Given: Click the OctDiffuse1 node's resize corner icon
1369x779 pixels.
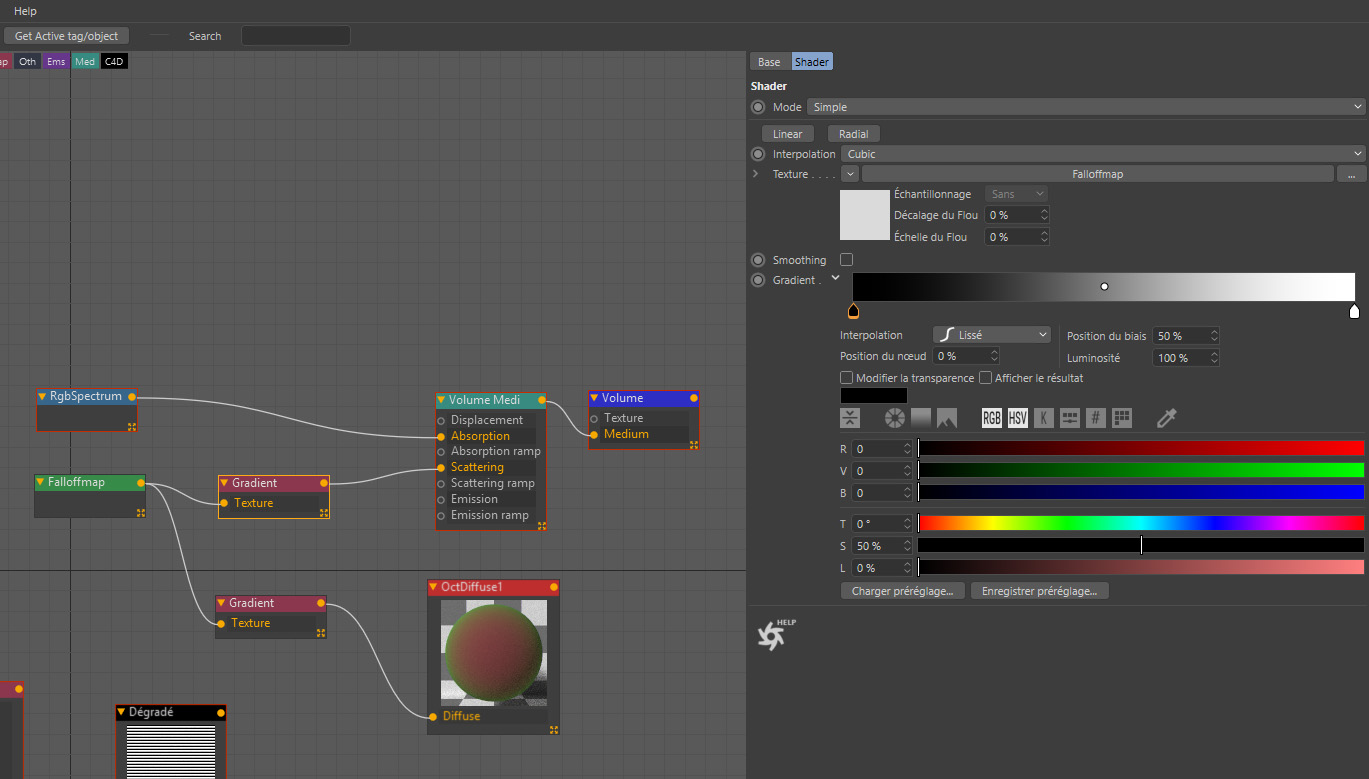Looking at the screenshot, I should [x=554, y=729].
